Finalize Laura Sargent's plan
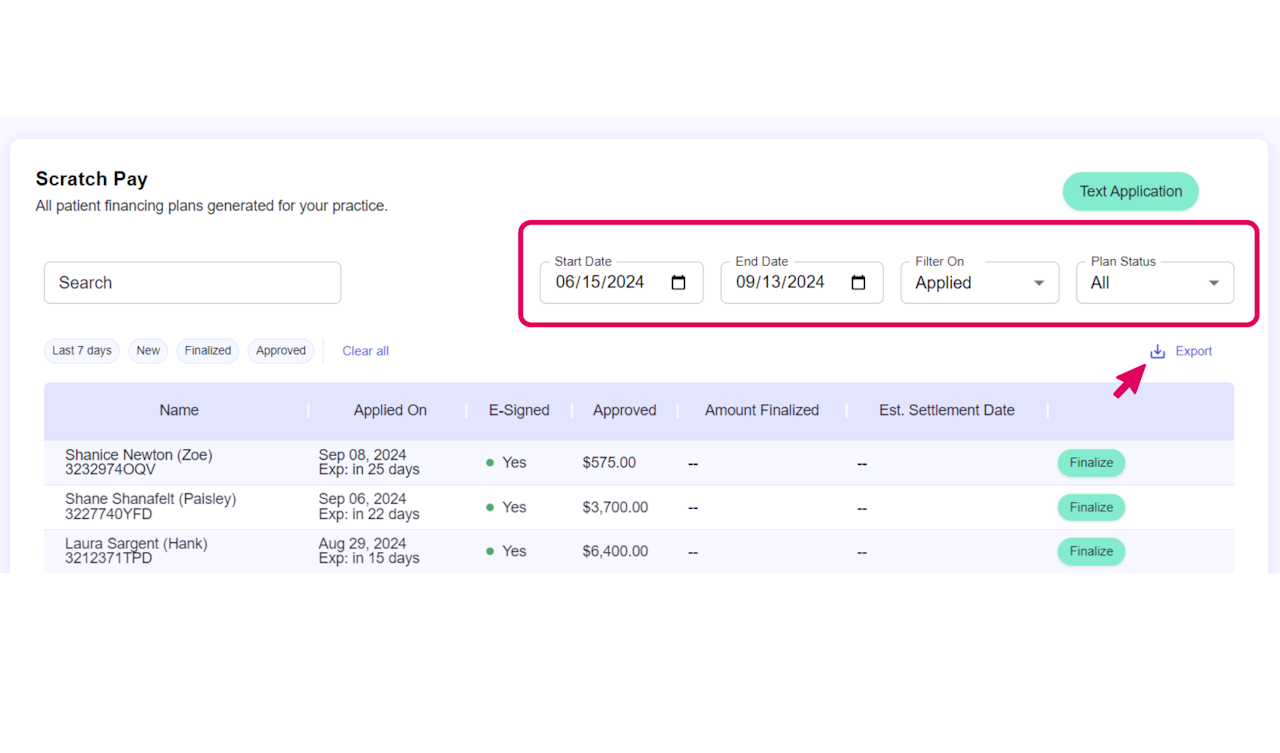 [x=1091, y=551]
